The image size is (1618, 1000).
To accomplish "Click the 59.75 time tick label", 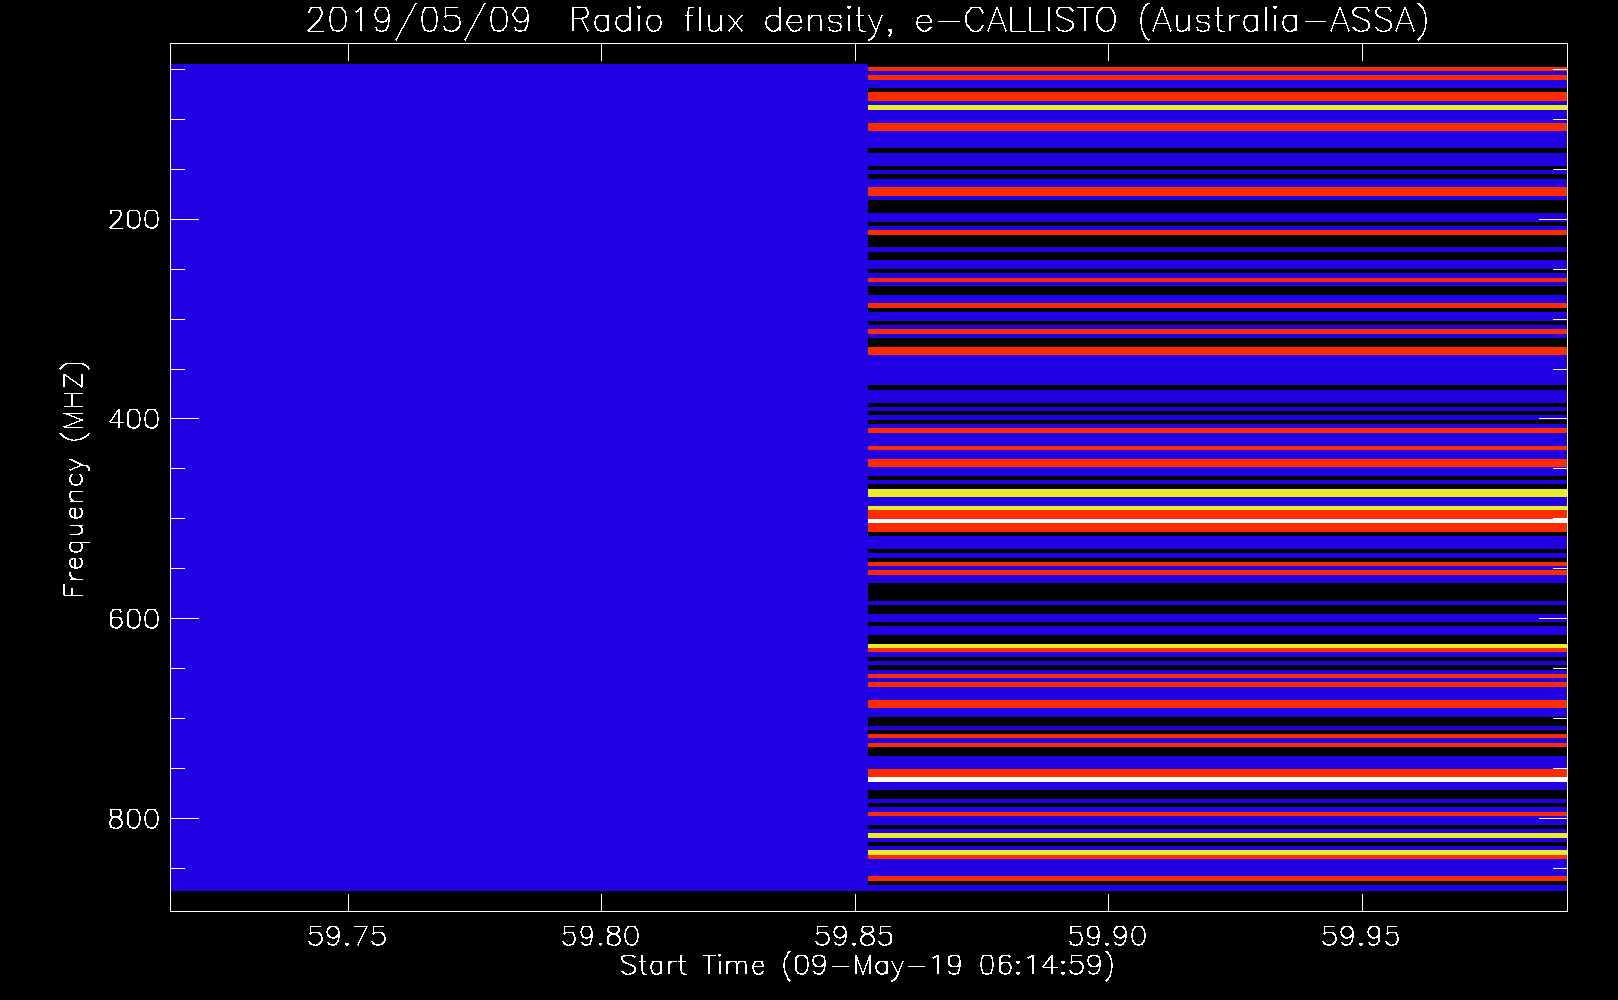I will [x=347, y=936].
